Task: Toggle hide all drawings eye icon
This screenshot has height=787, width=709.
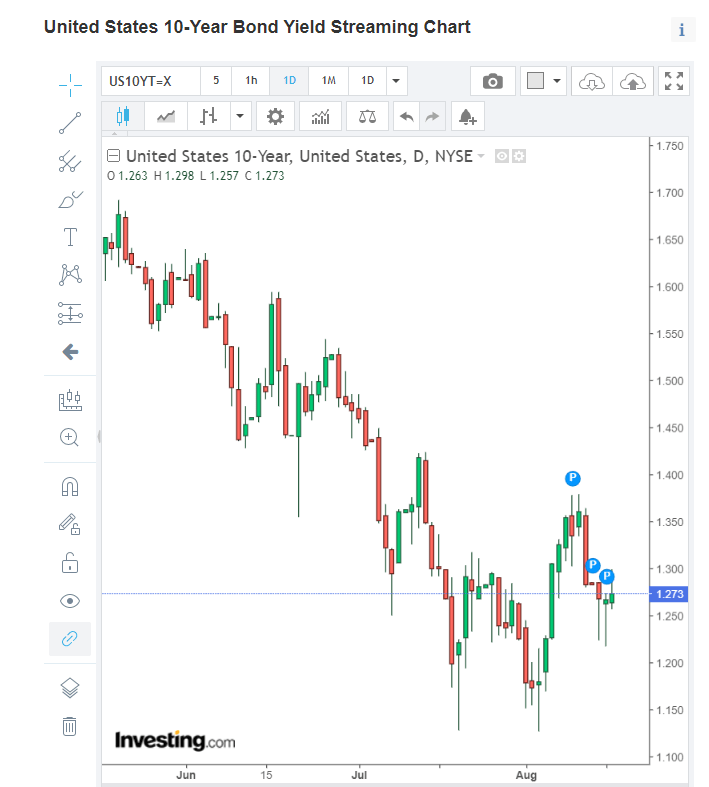Action: tap(70, 601)
